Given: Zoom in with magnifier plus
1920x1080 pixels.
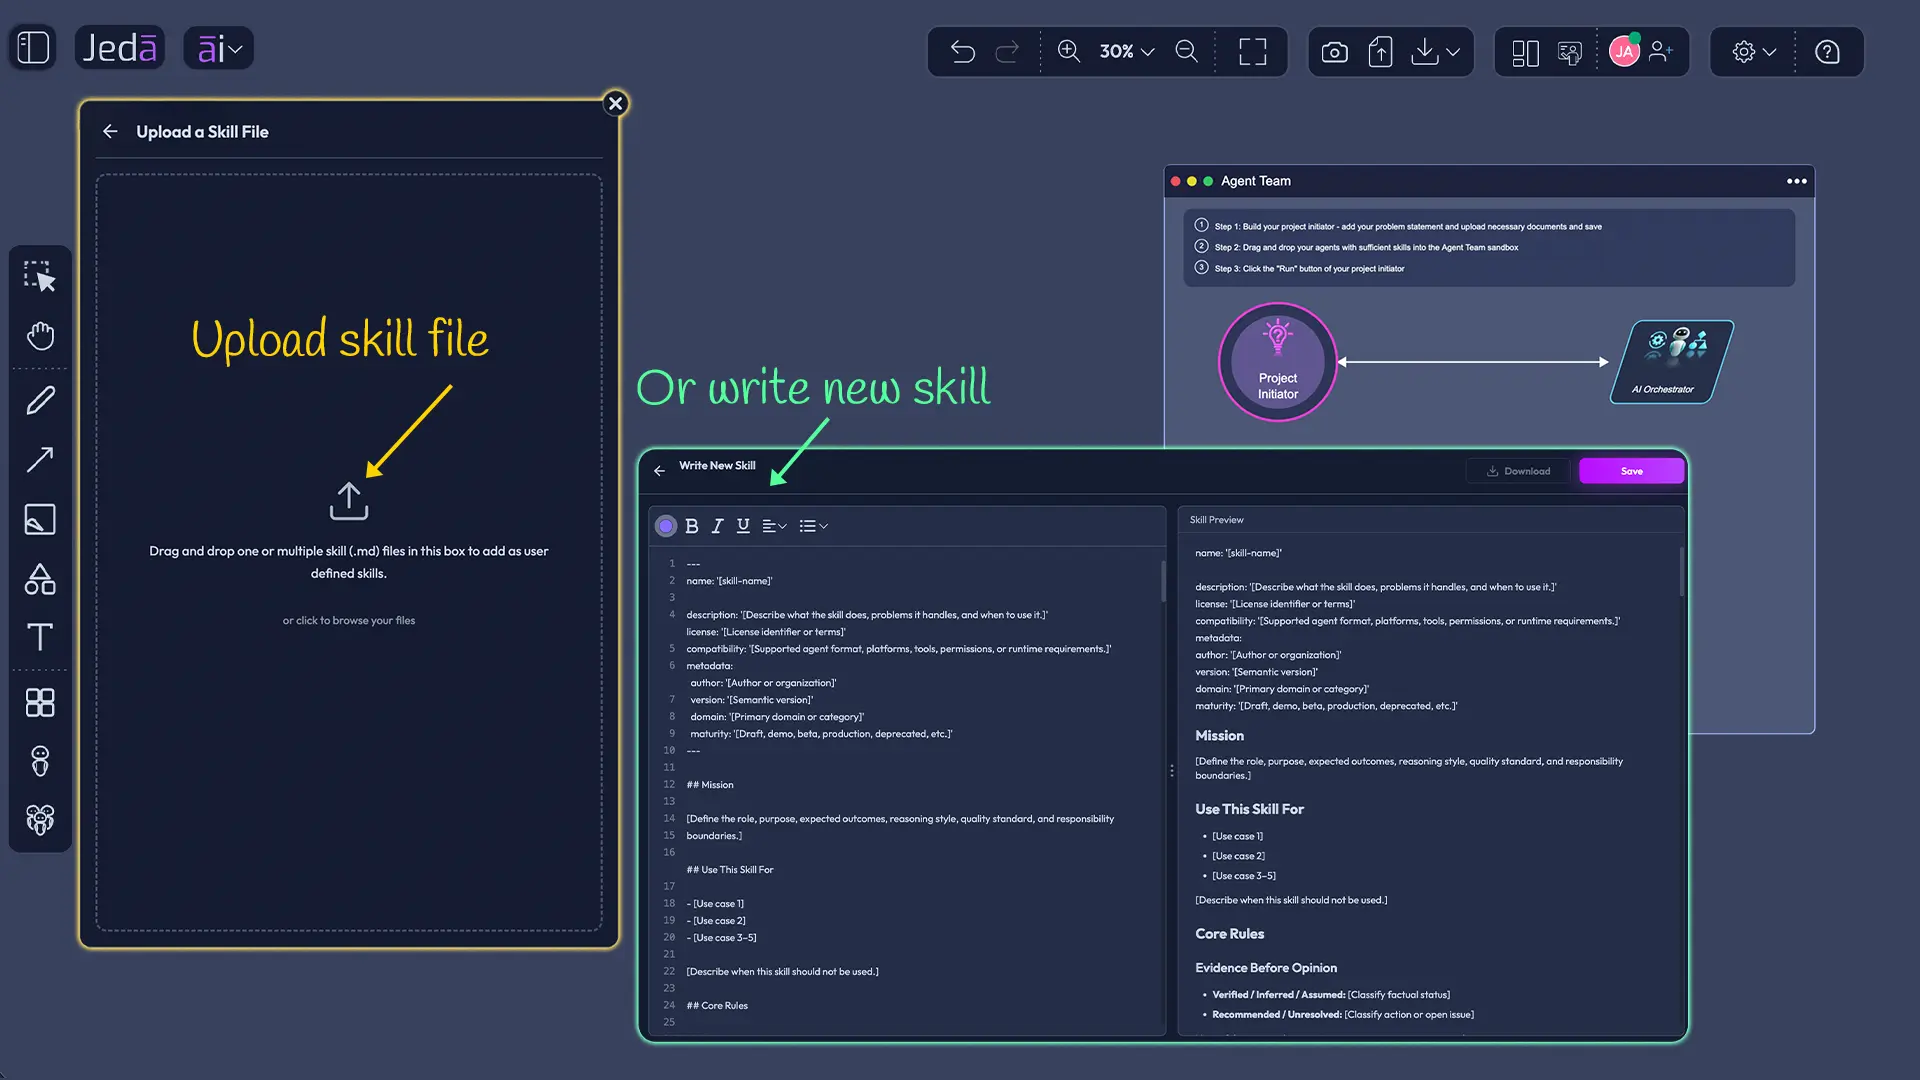Looking at the screenshot, I should click(1069, 52).
